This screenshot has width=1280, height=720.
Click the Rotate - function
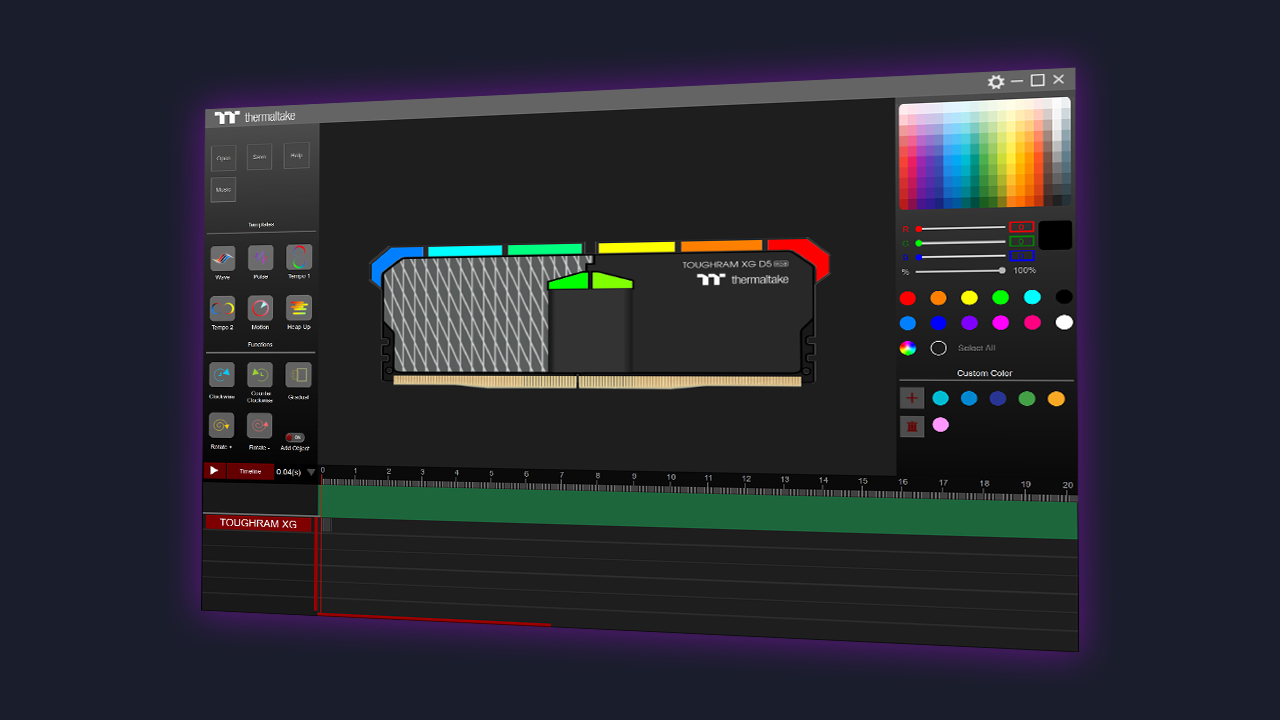(x=260, y=426)
